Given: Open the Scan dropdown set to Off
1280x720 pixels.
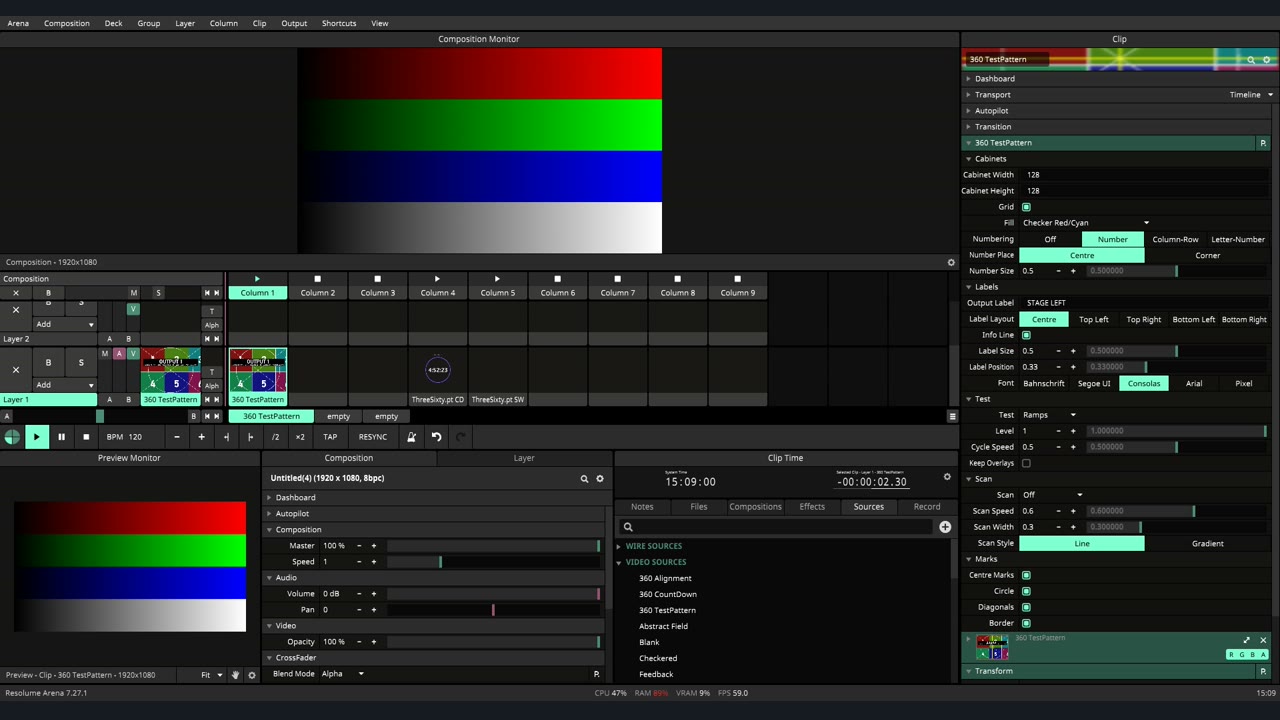Looking at the screenshot, I should [x=1052, y=495].
